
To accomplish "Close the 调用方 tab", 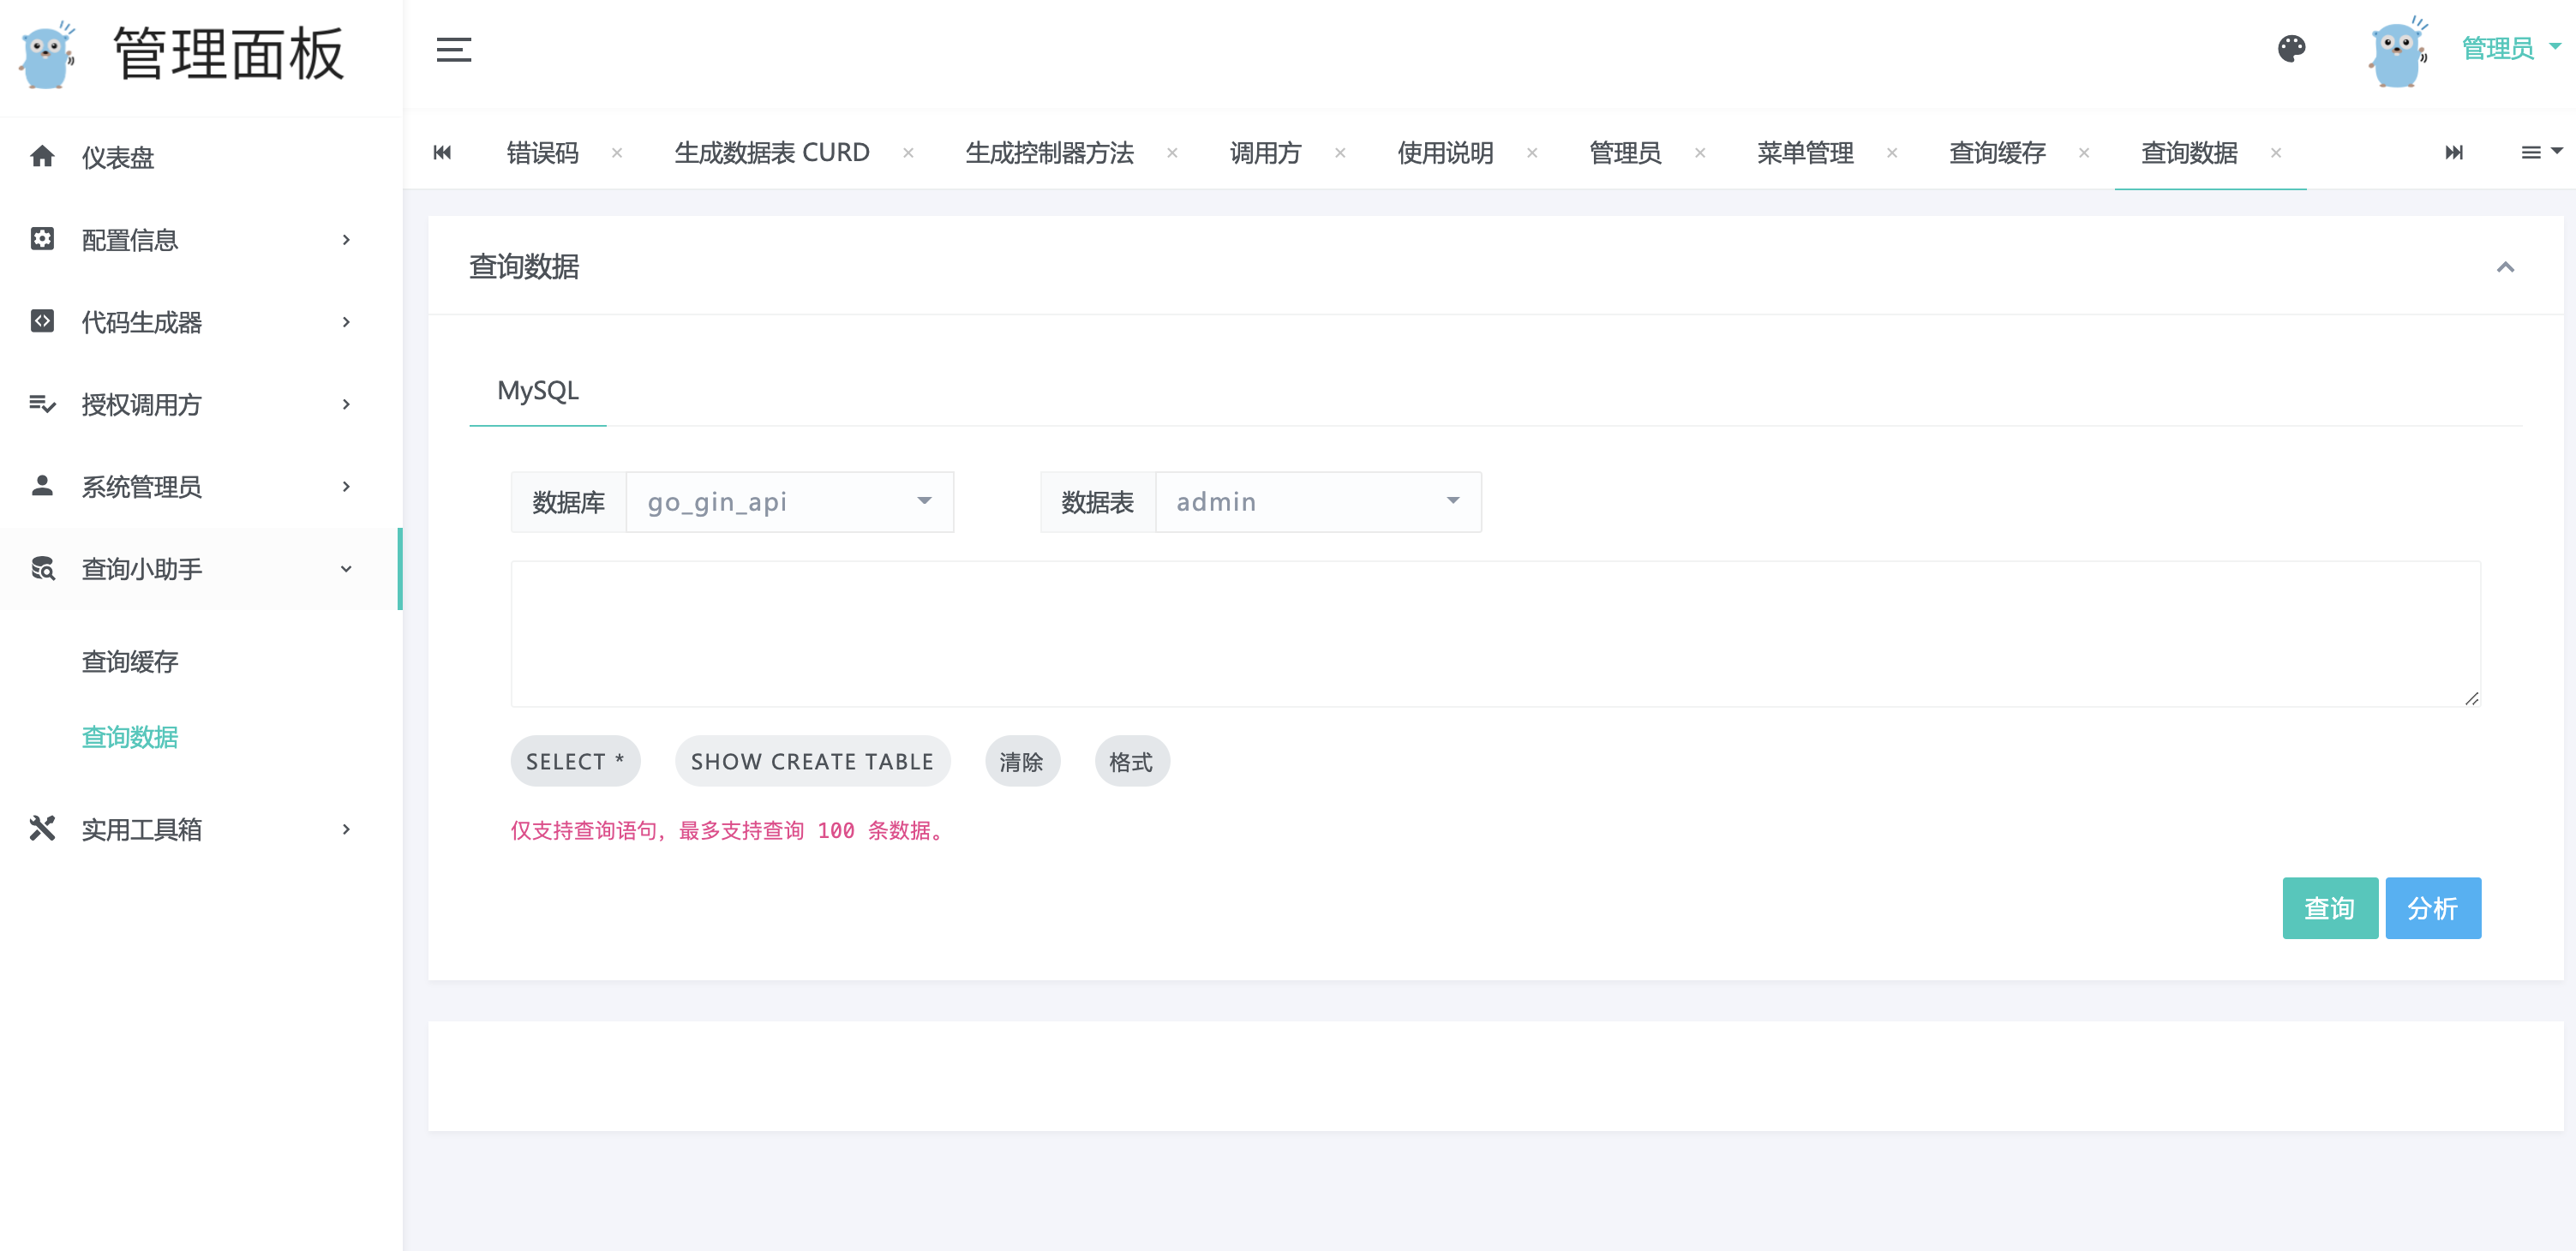I will tap(1340, 153).
